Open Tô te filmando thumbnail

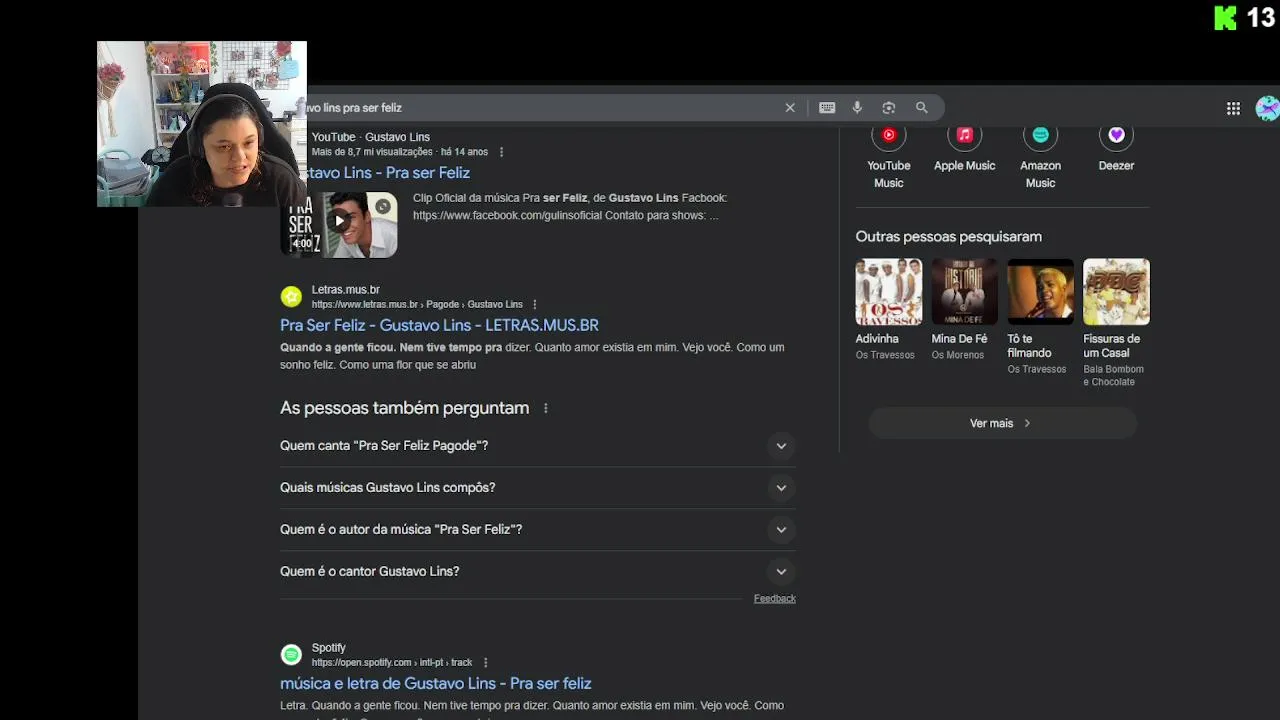[x=1040, y=292]
